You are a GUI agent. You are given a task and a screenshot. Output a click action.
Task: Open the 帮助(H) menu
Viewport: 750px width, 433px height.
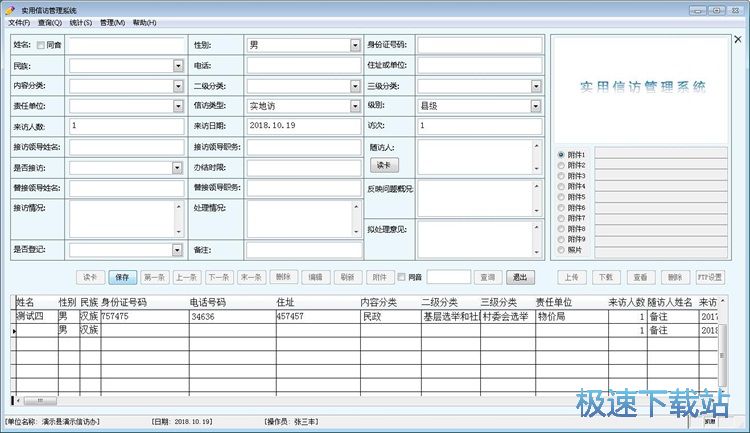pos(144,22)
